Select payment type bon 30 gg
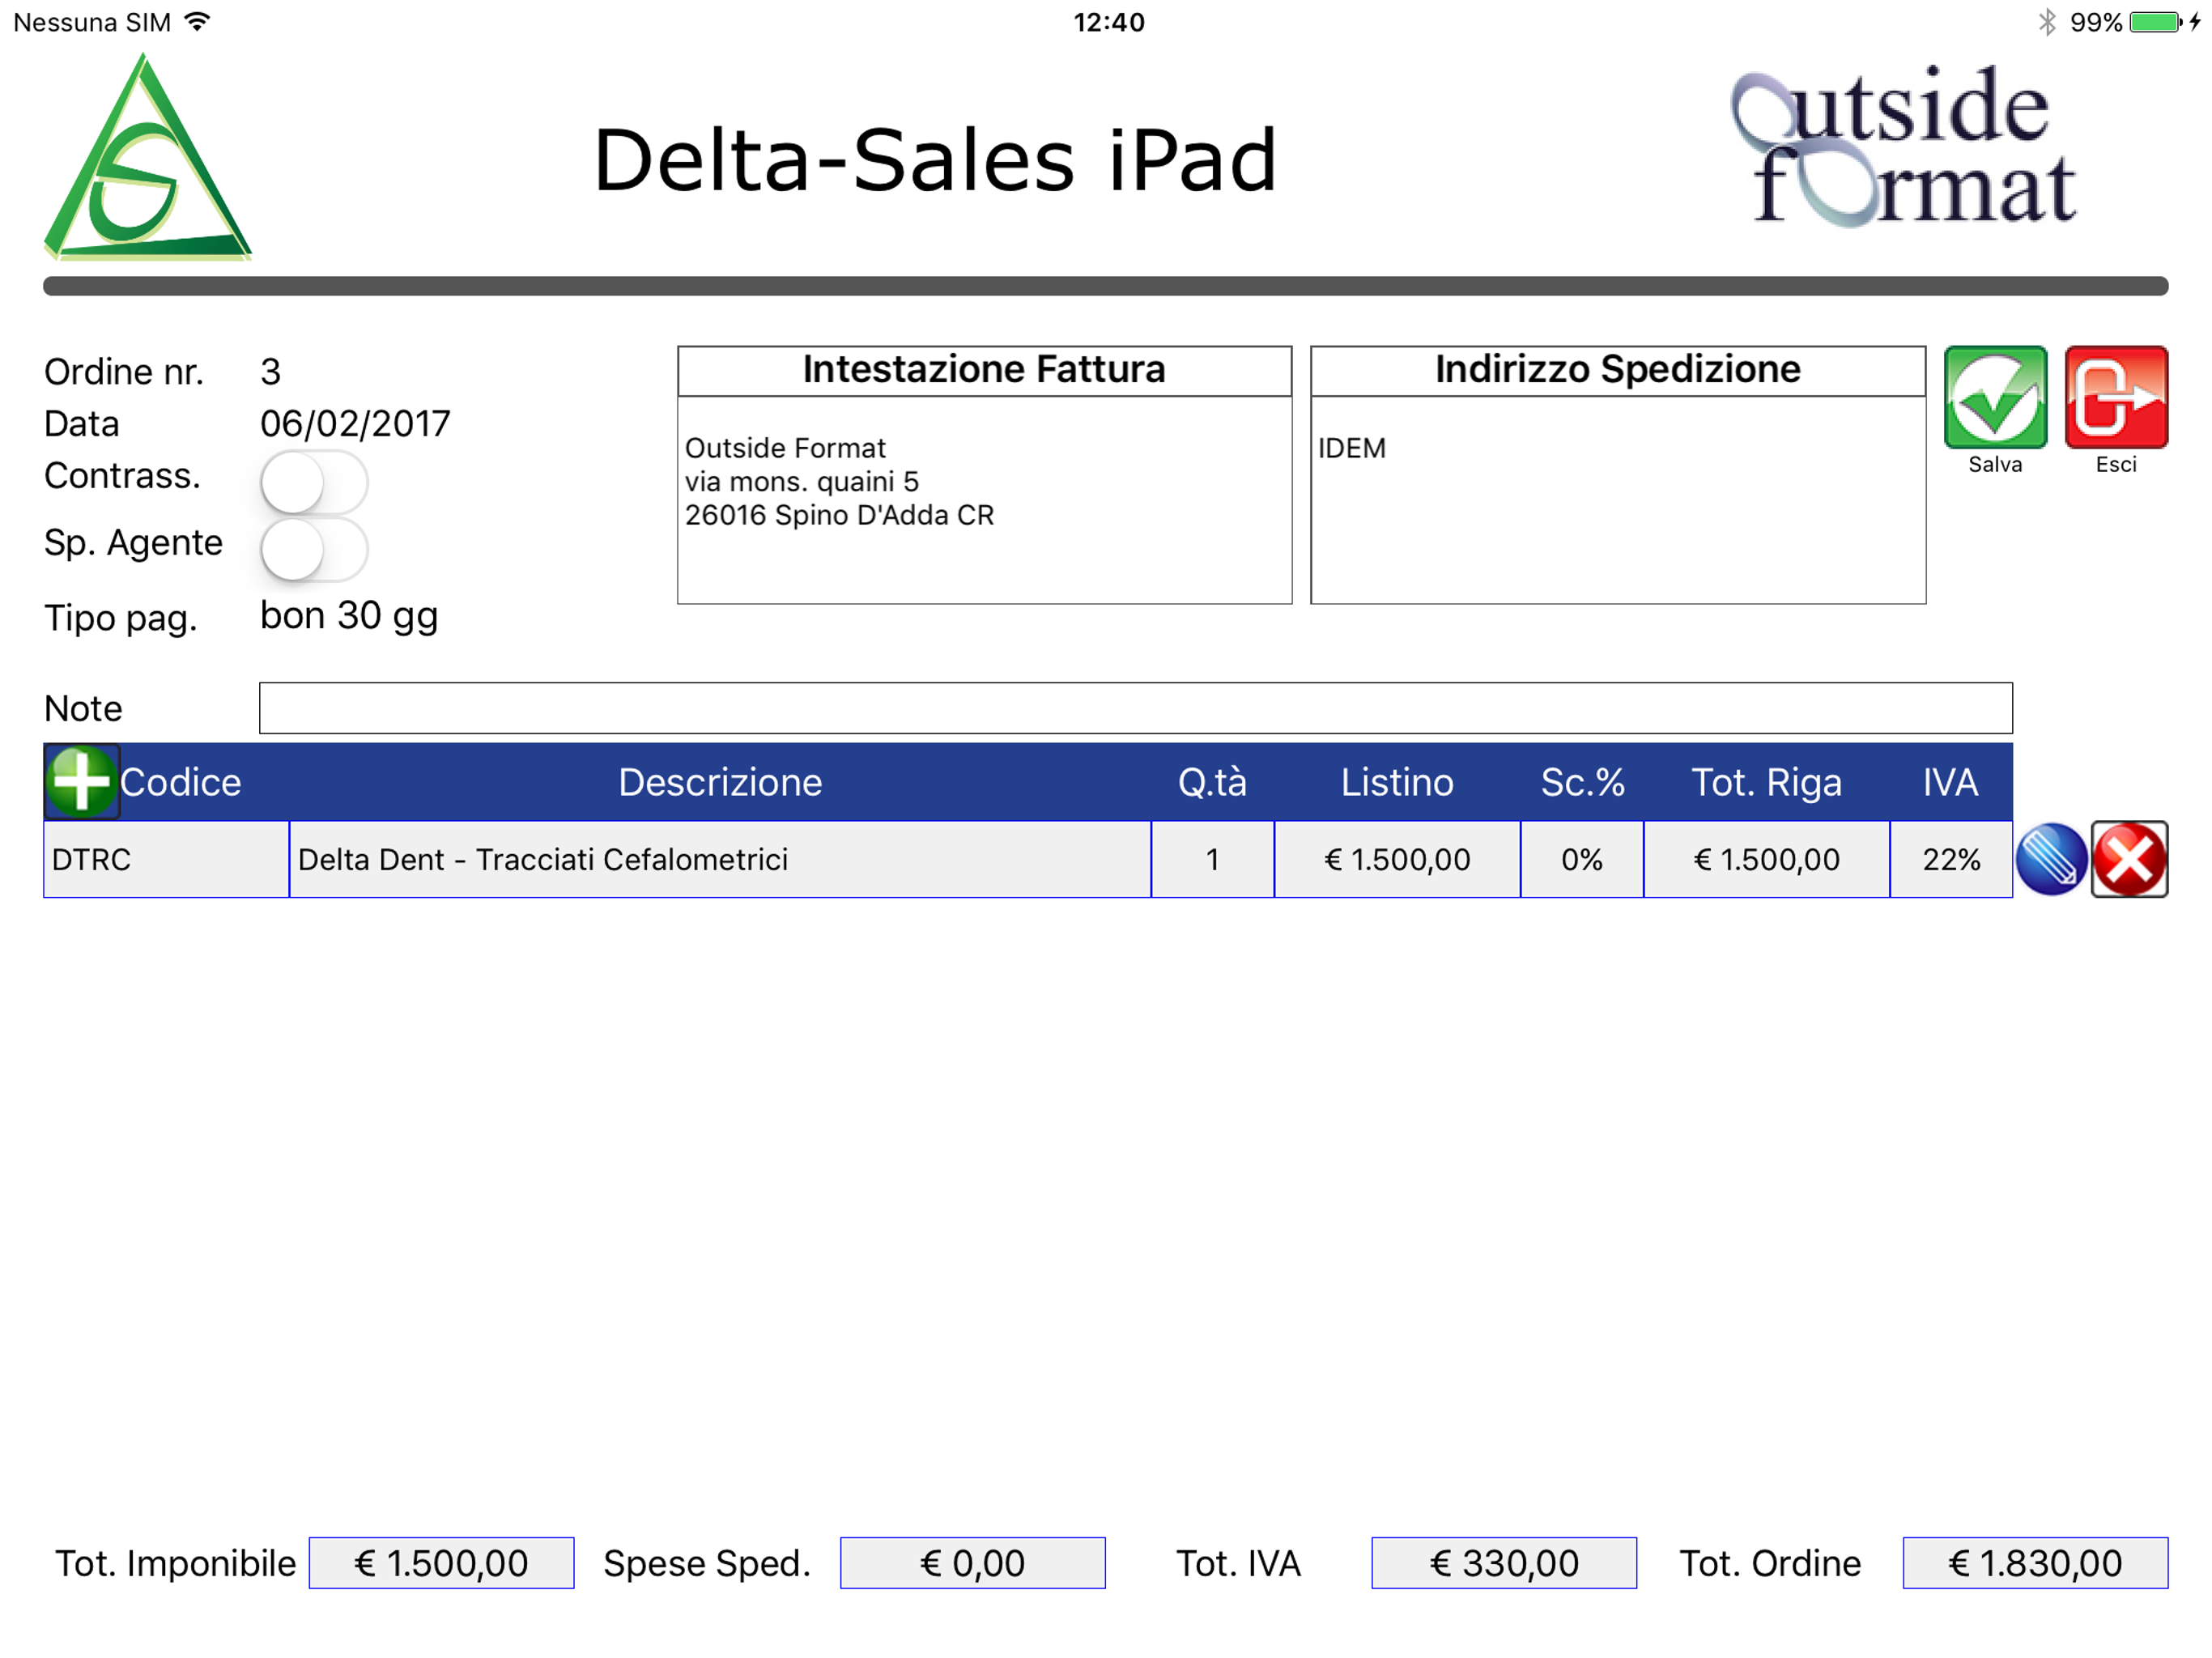Image resolution: width=2212 pixels, height=1658 pixels. 349,616
